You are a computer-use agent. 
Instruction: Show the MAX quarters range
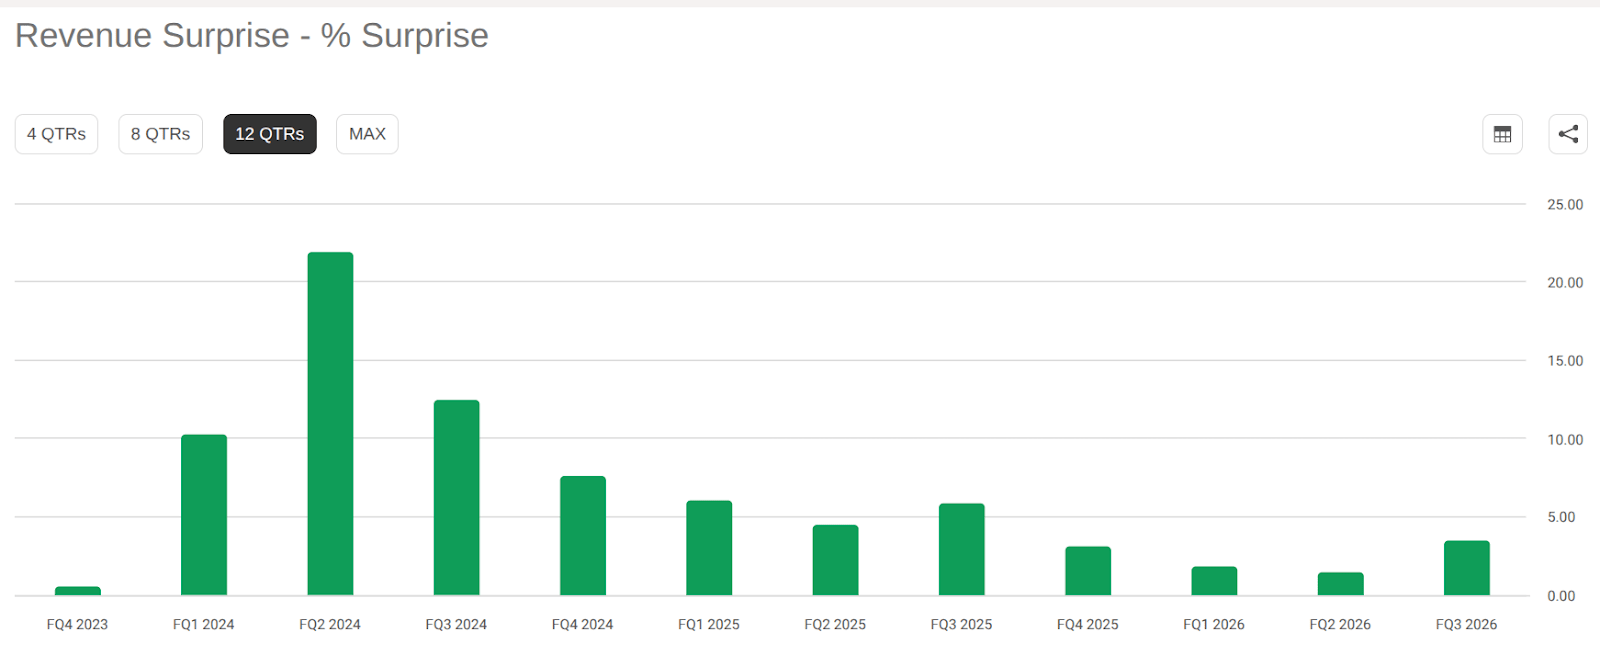[x=367, y=134]
